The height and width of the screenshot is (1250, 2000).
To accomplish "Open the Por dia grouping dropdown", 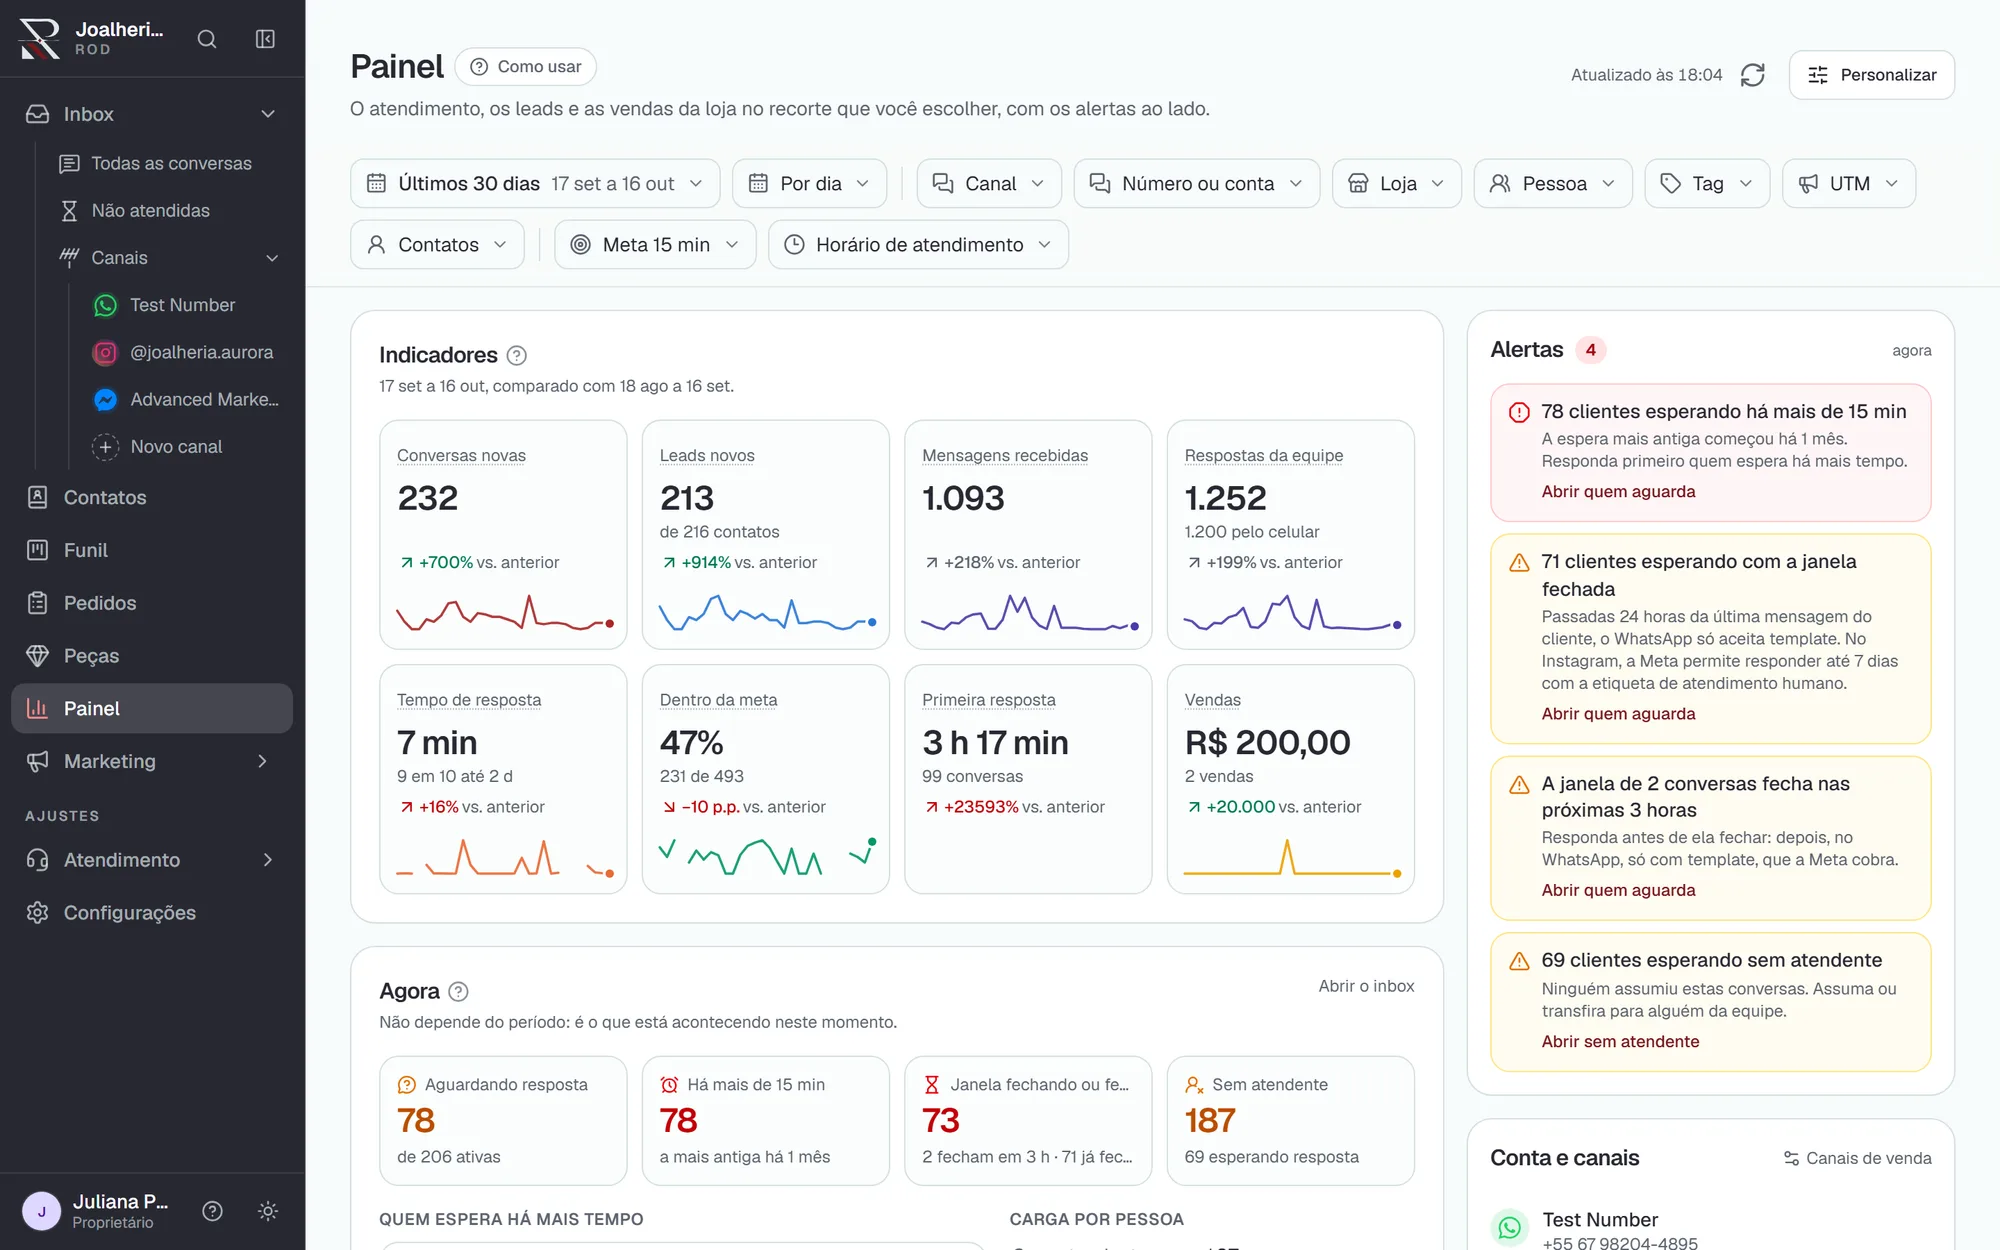I will point(809,184).
